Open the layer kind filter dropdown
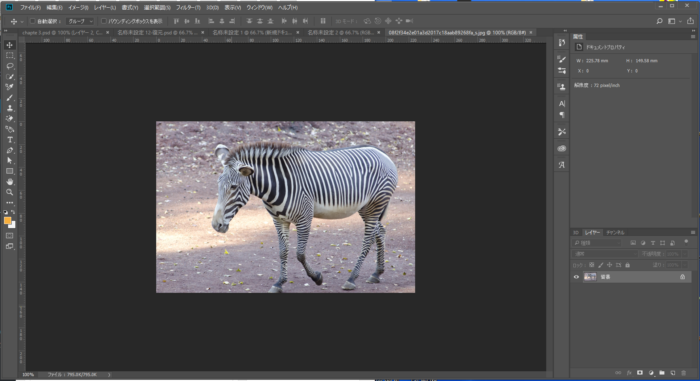Screen dimensions: 700x381 pos(597,243)
